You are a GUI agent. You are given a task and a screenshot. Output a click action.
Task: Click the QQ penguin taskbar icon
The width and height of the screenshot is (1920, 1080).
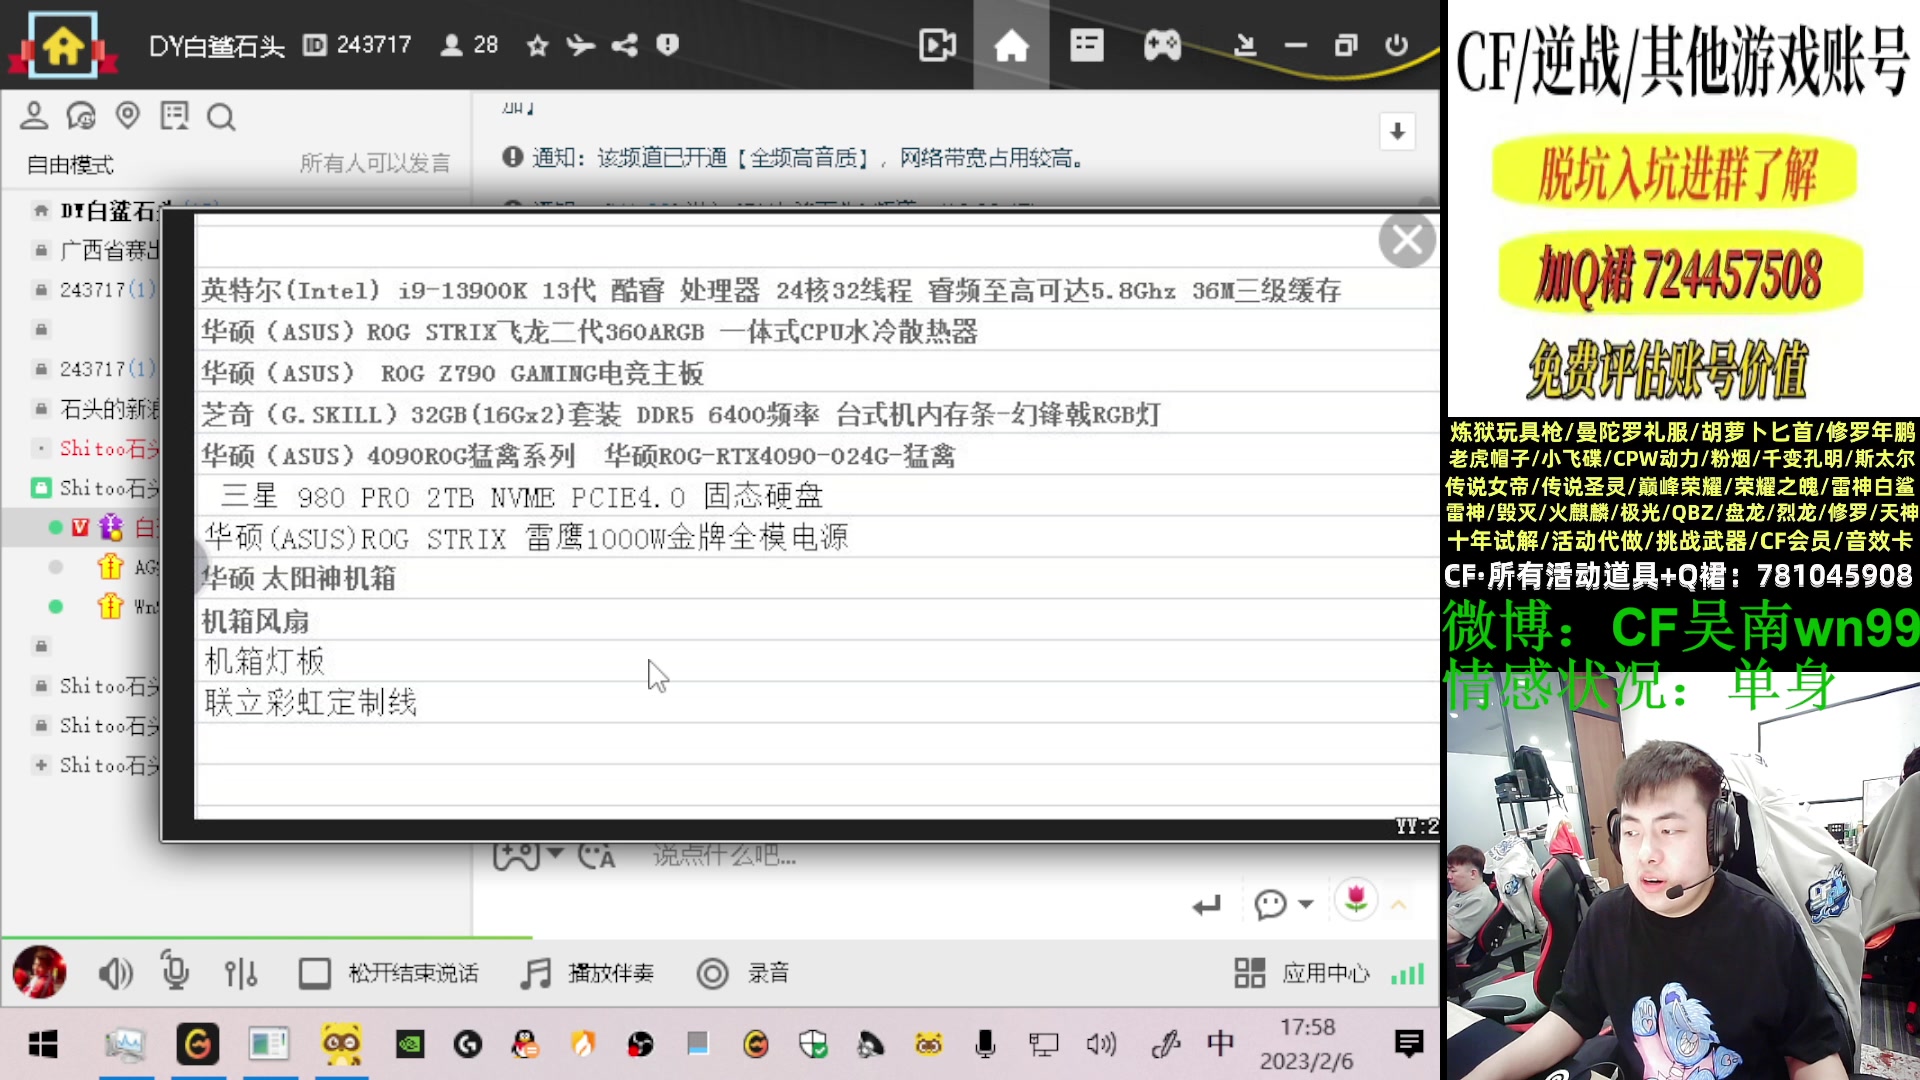(x=525, y=1045)
